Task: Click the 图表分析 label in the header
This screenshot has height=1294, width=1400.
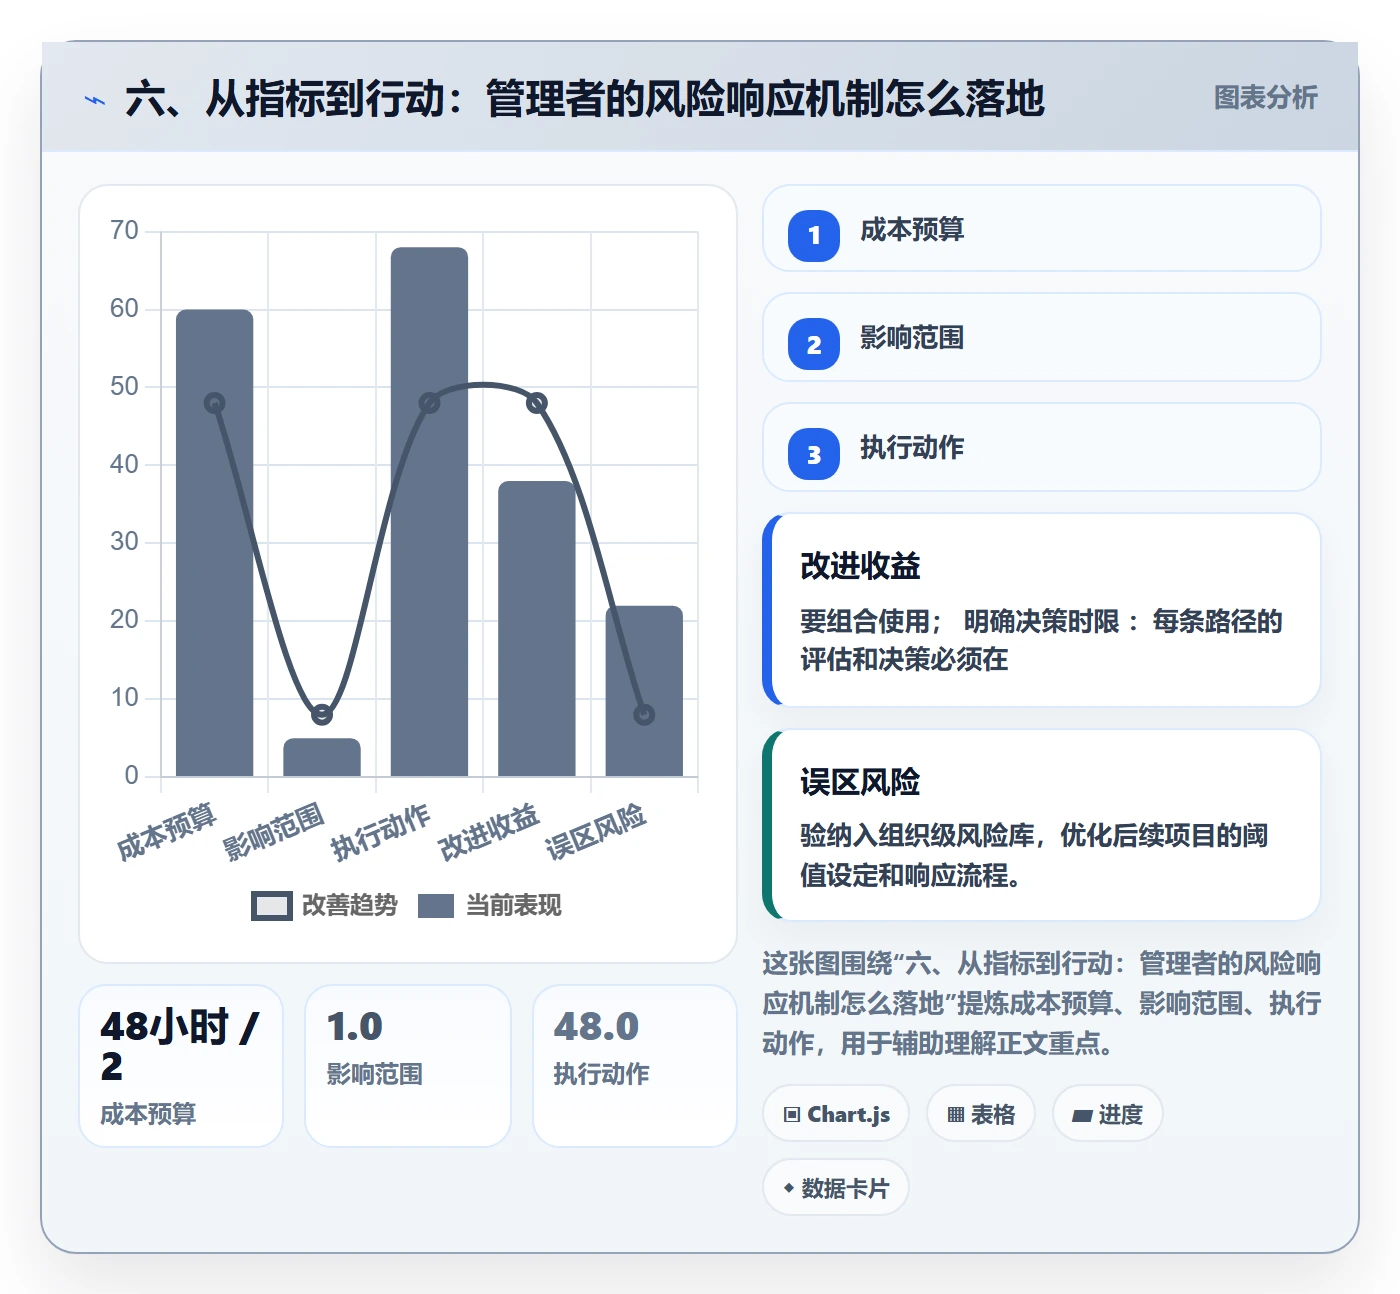Action: (x=1265, y=98)
